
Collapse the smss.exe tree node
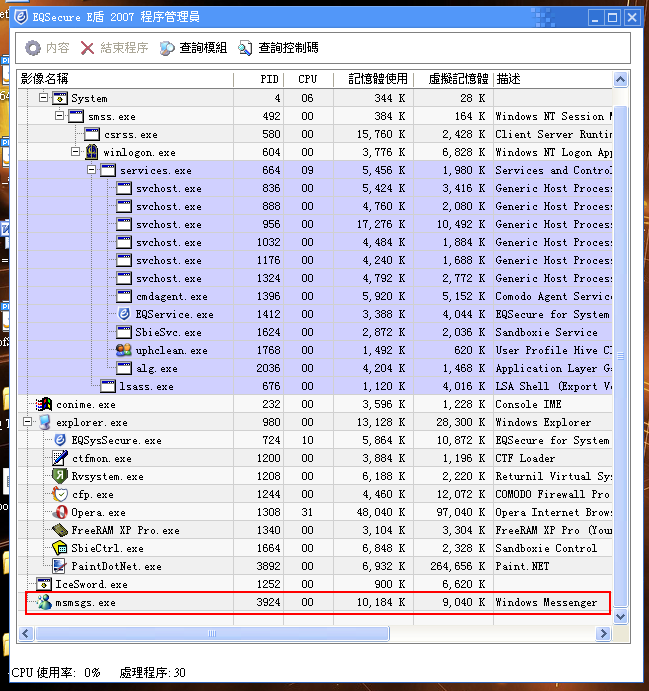[x=59, y=115]
